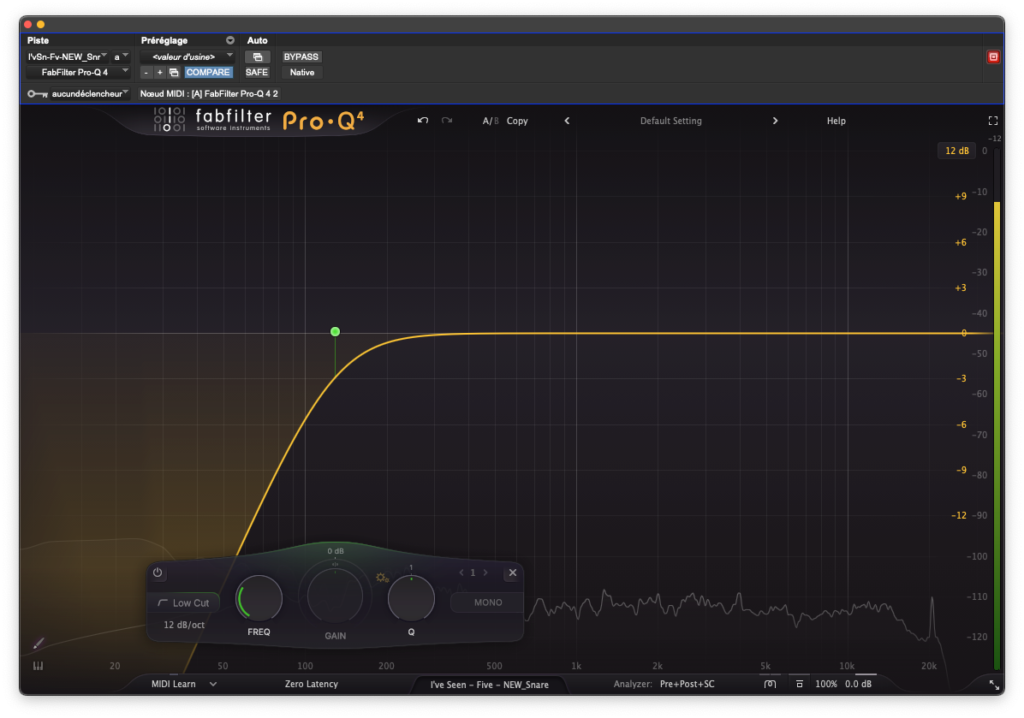
Task: Click the 0.0 dB output gain value
Action: point(858,684)
